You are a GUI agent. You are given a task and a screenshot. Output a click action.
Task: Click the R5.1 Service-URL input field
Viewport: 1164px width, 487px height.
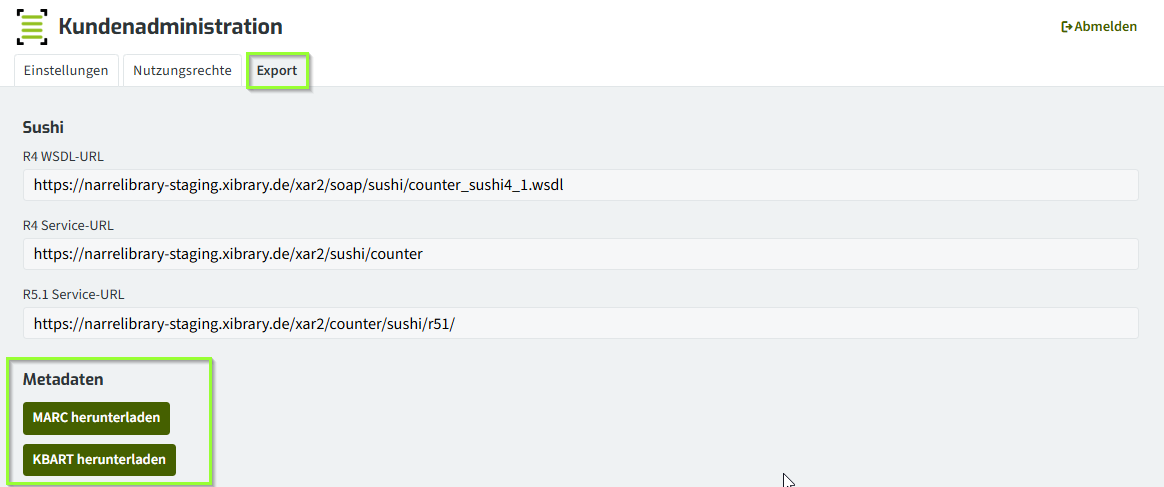[581, 323]
